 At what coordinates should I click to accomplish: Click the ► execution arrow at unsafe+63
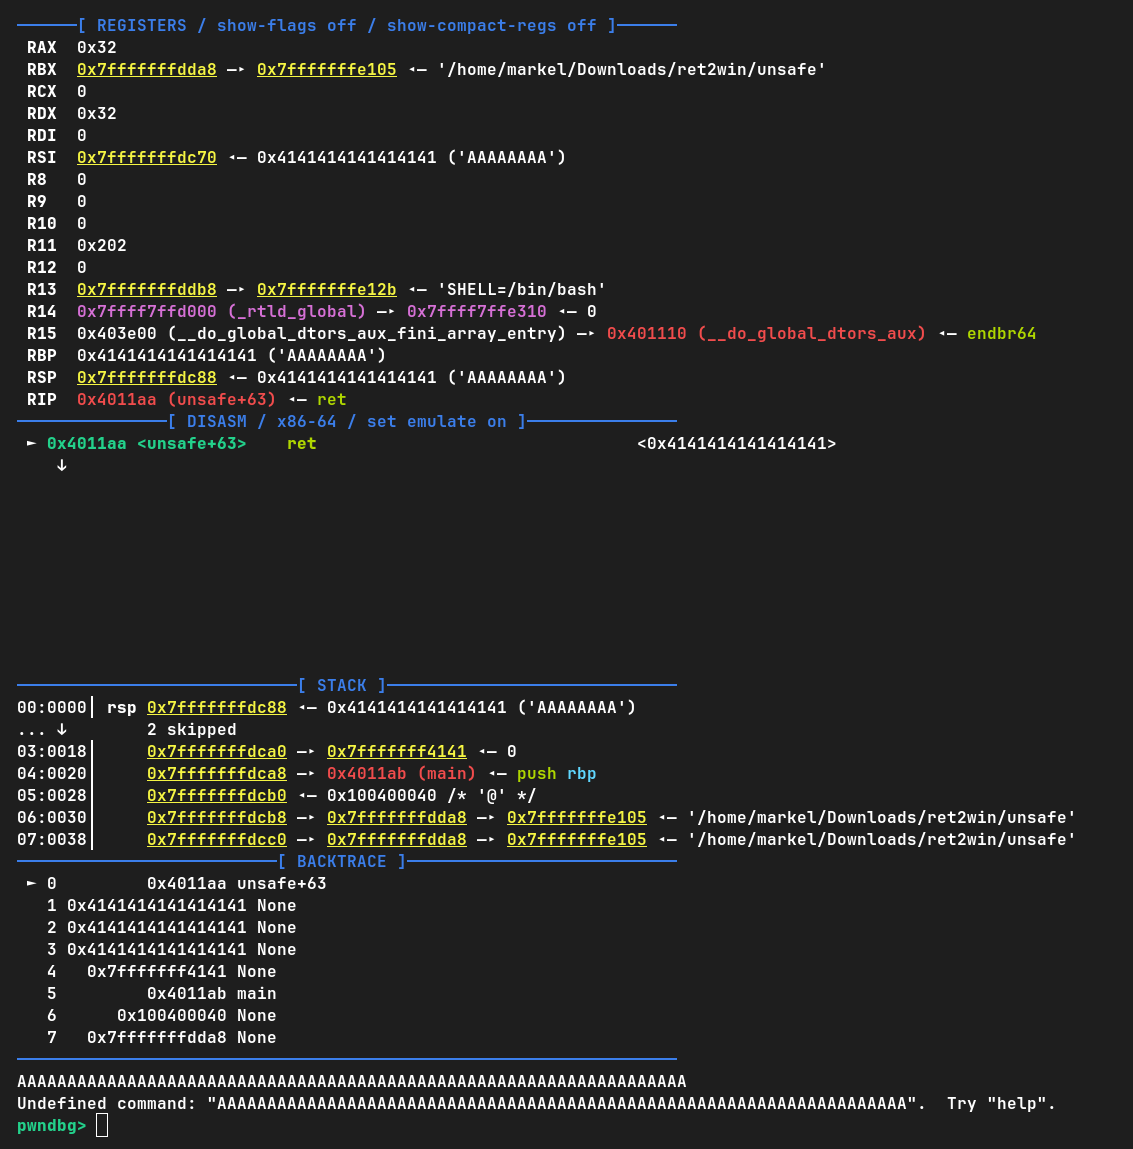[31, 443]
